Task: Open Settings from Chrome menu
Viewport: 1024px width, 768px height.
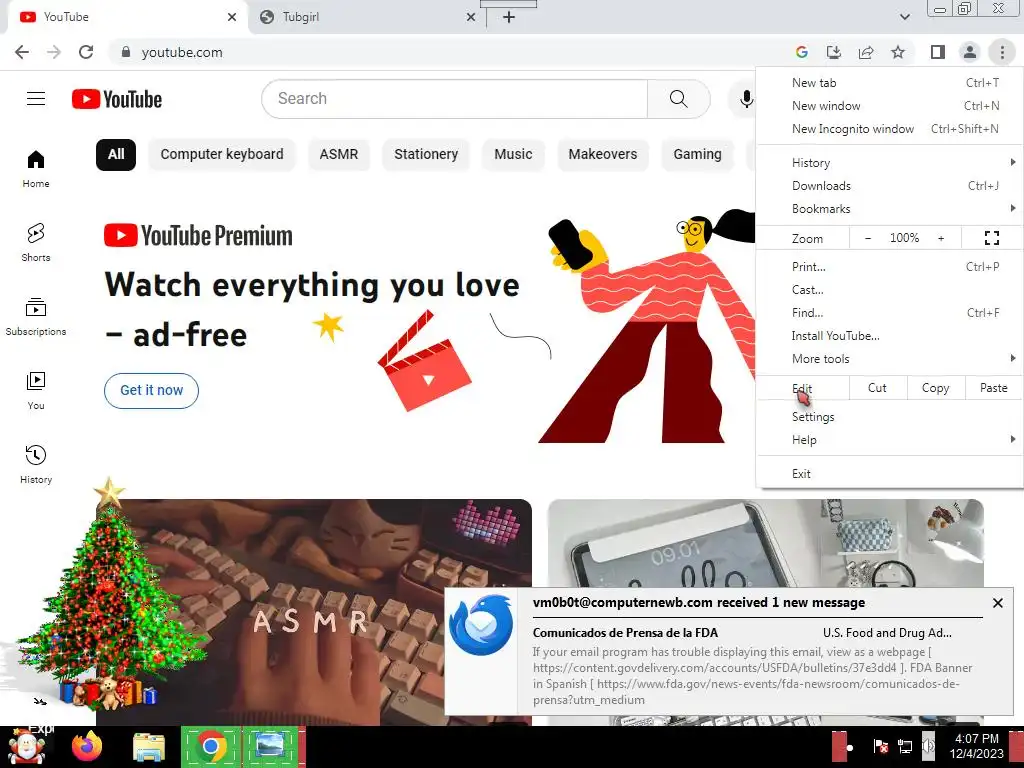Action: pyautogui.click(x=889, y=417)
